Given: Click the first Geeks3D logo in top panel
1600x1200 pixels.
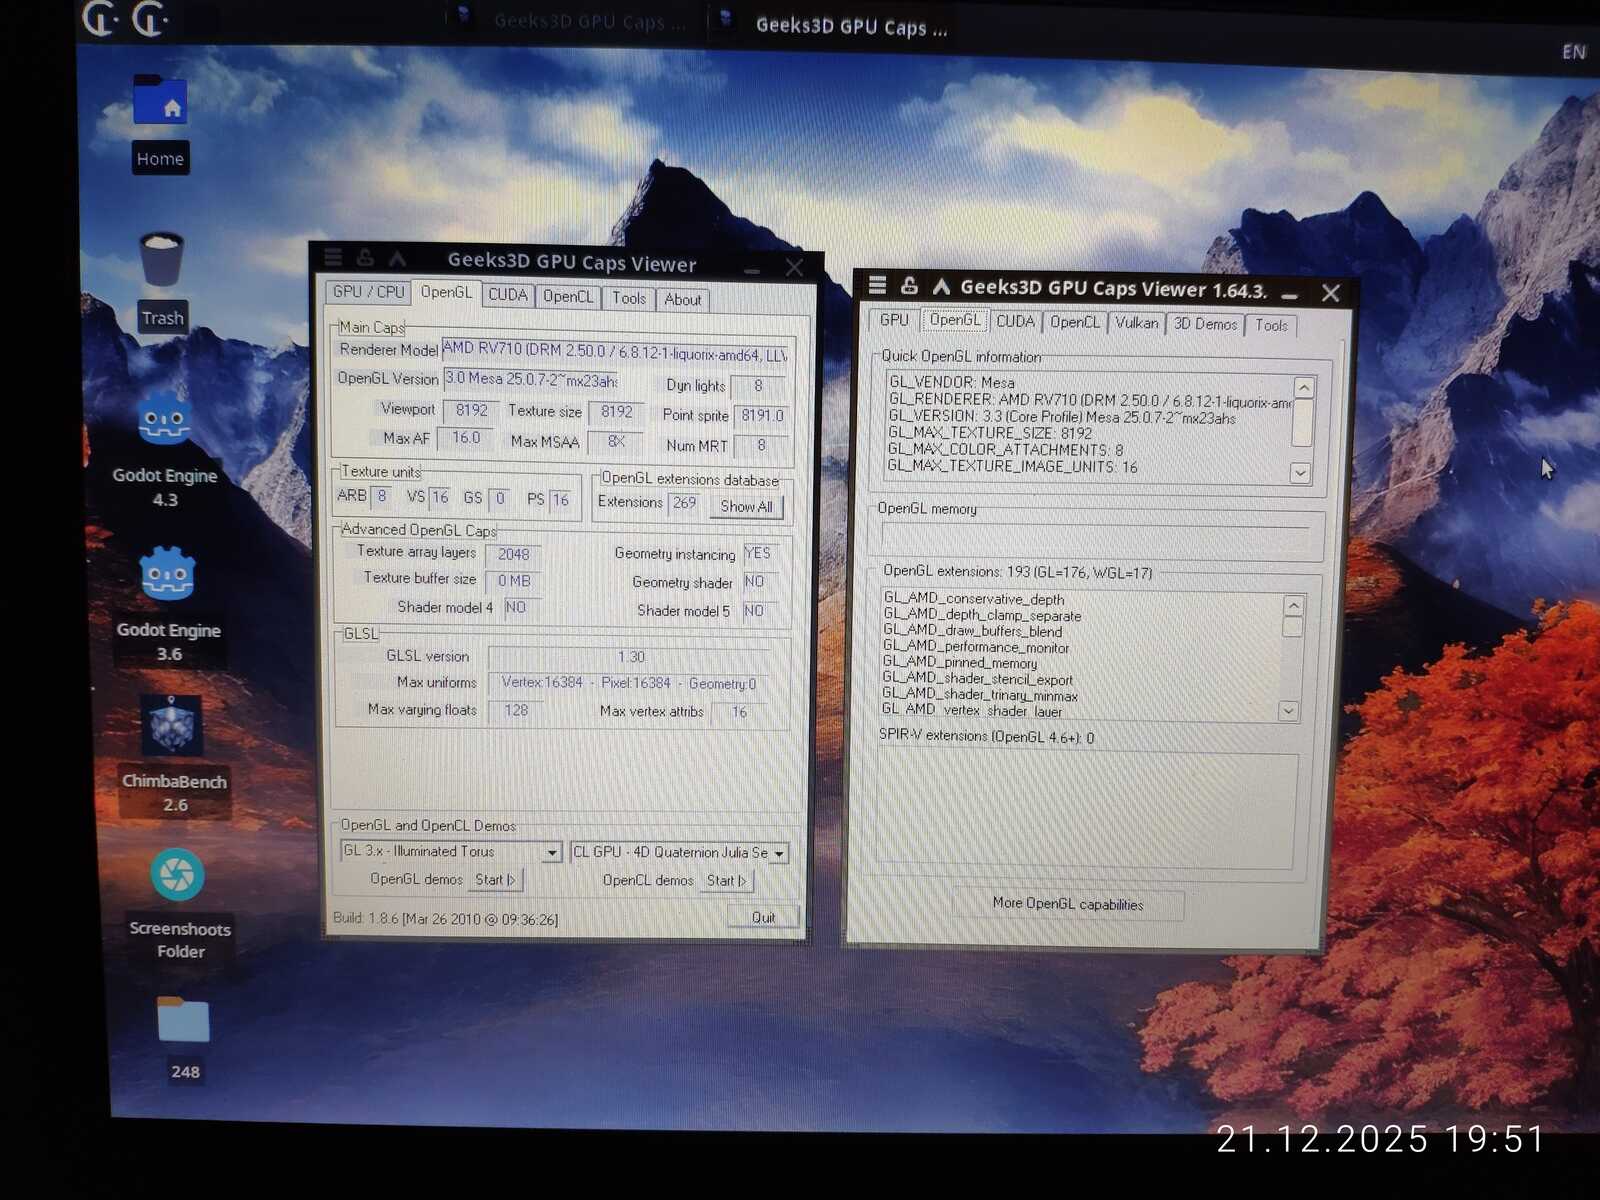Looking at the screenshot, I should coord(100,18).
